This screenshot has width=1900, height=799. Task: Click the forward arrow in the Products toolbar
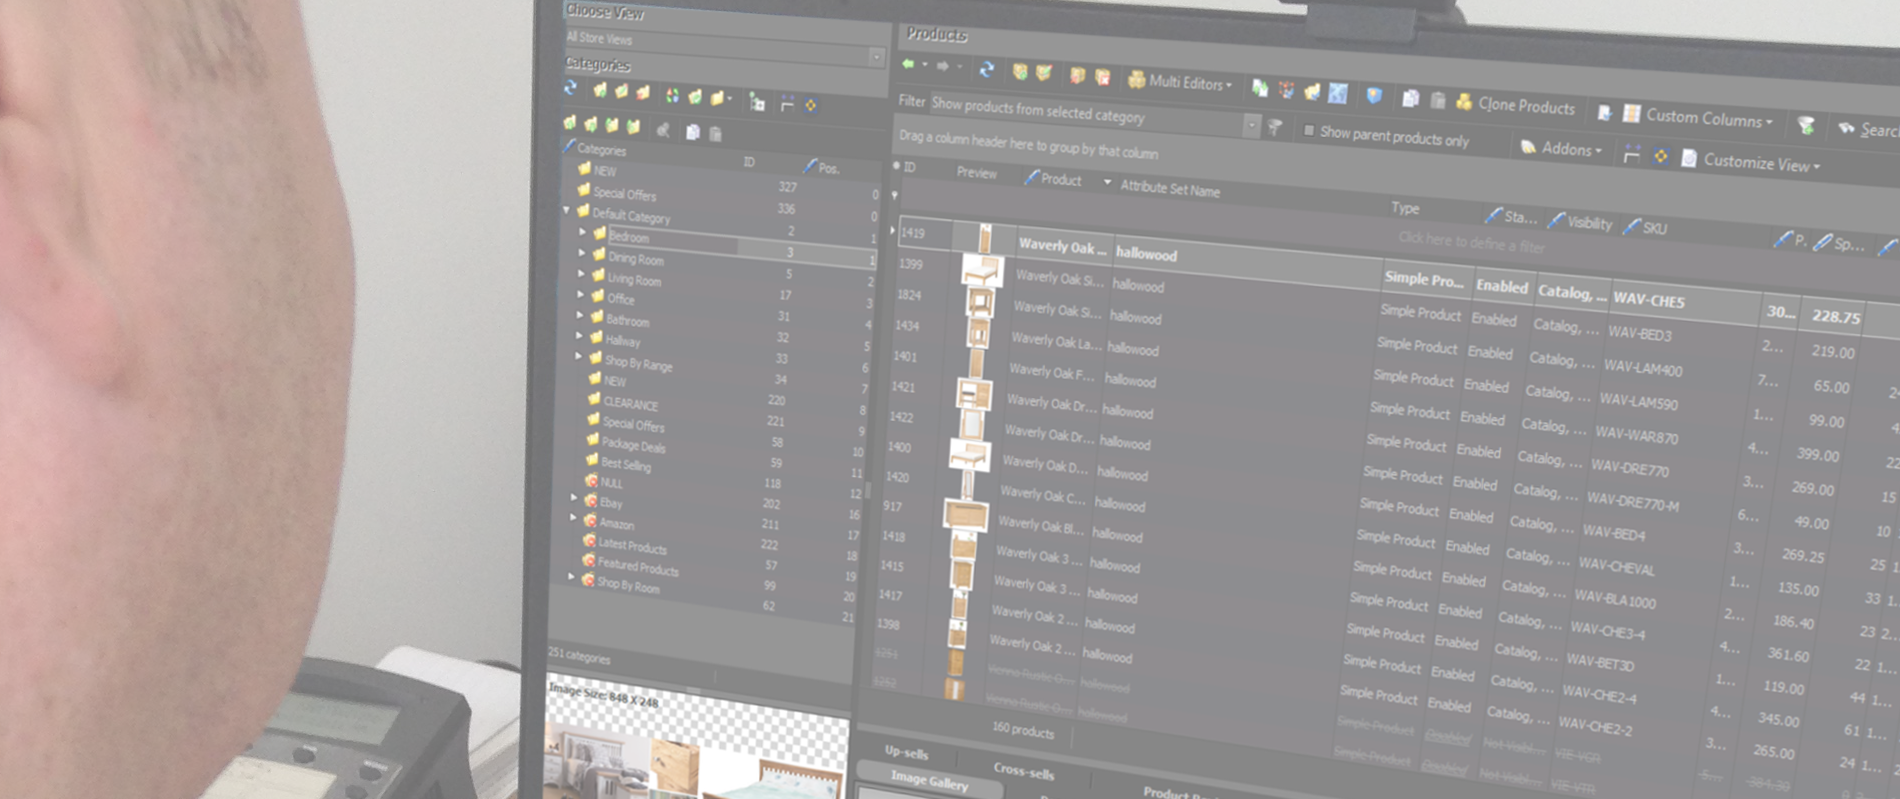(942, 66)
